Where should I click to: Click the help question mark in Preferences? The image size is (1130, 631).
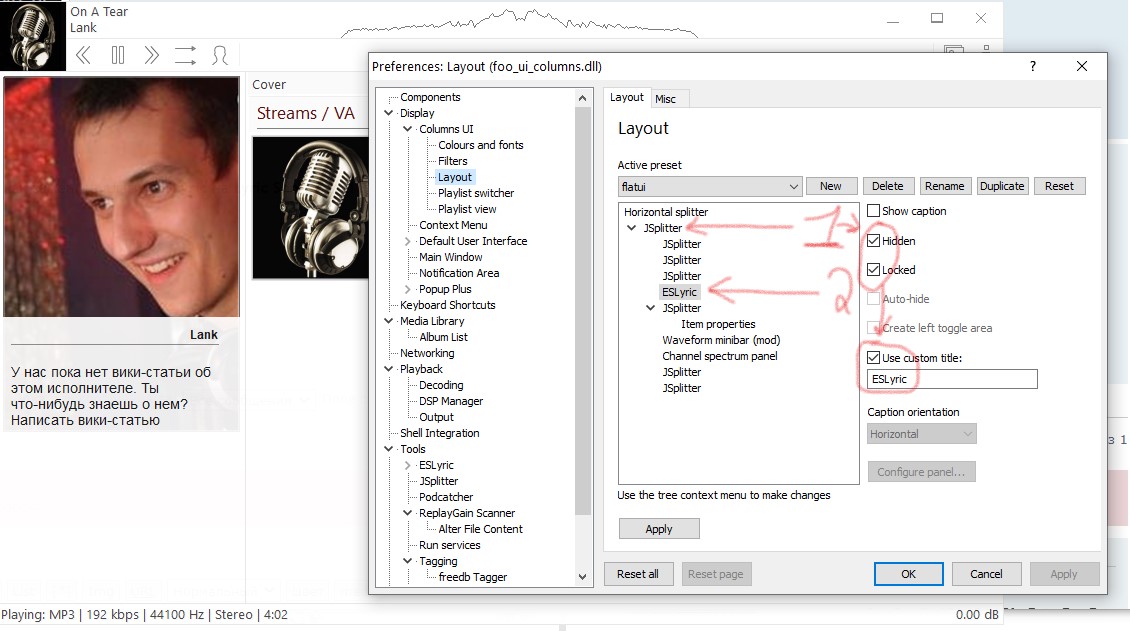[1033, 66]
